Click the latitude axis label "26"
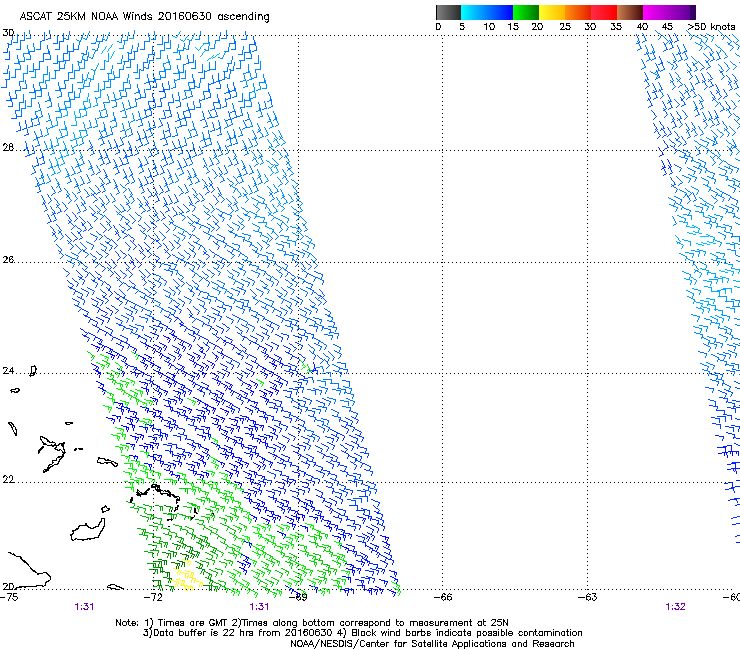The width and height of the screenshot is (740, 650). coord(8,260)
